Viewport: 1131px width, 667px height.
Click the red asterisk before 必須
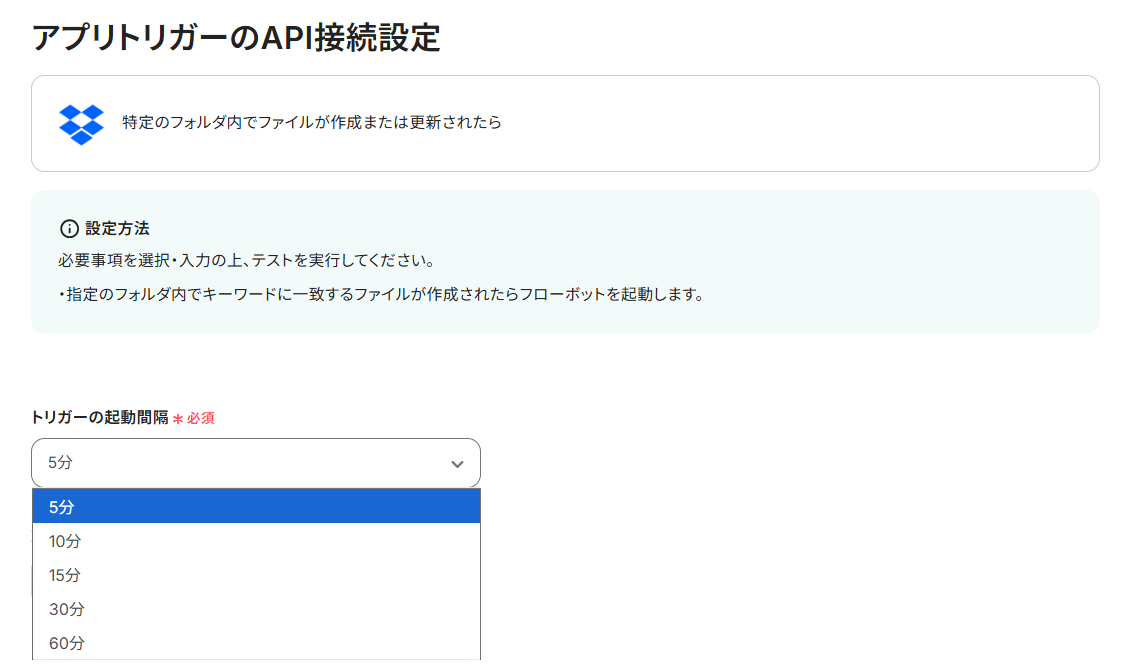(x=178, y=419)
